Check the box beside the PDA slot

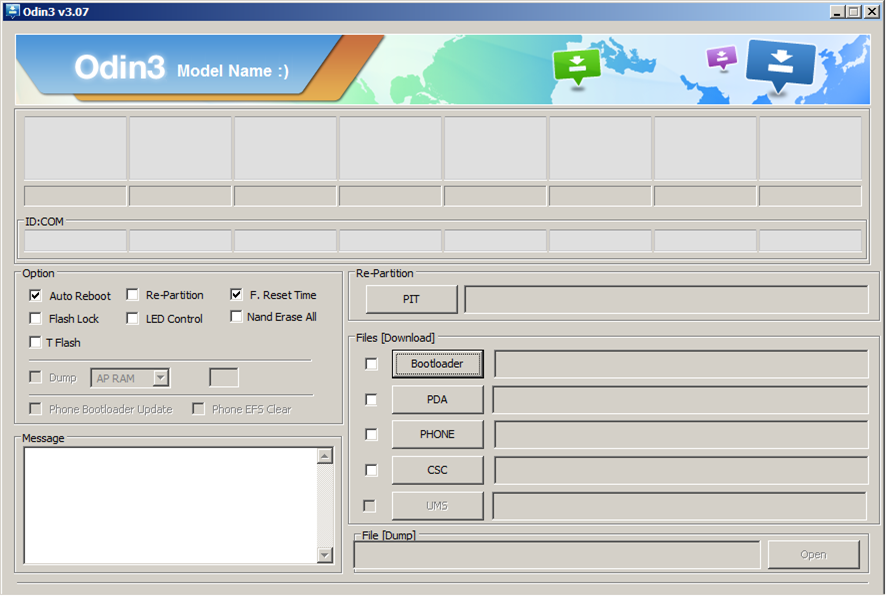(370, 399)
